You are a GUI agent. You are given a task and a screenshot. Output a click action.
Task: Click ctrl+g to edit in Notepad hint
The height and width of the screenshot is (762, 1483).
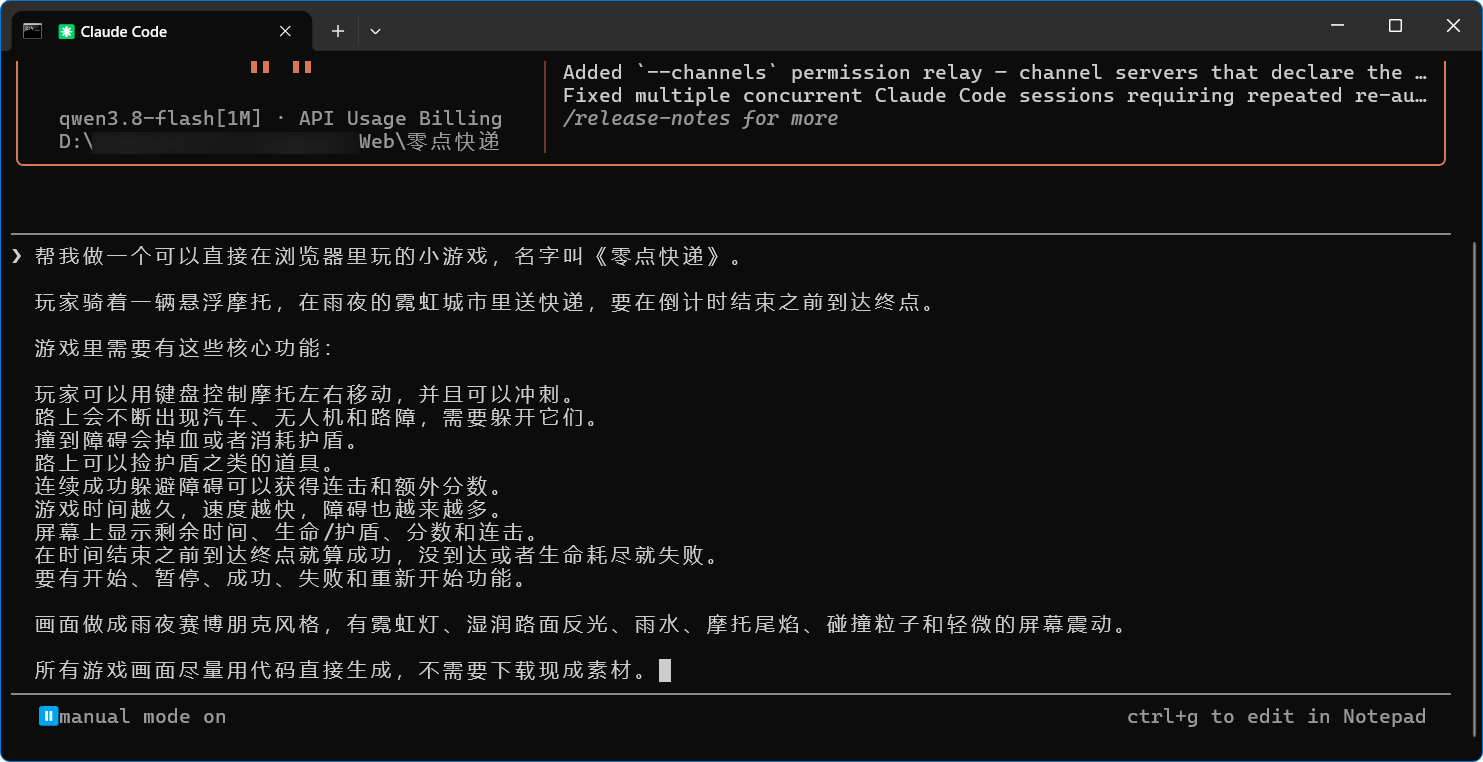[x=1276, y=717]
